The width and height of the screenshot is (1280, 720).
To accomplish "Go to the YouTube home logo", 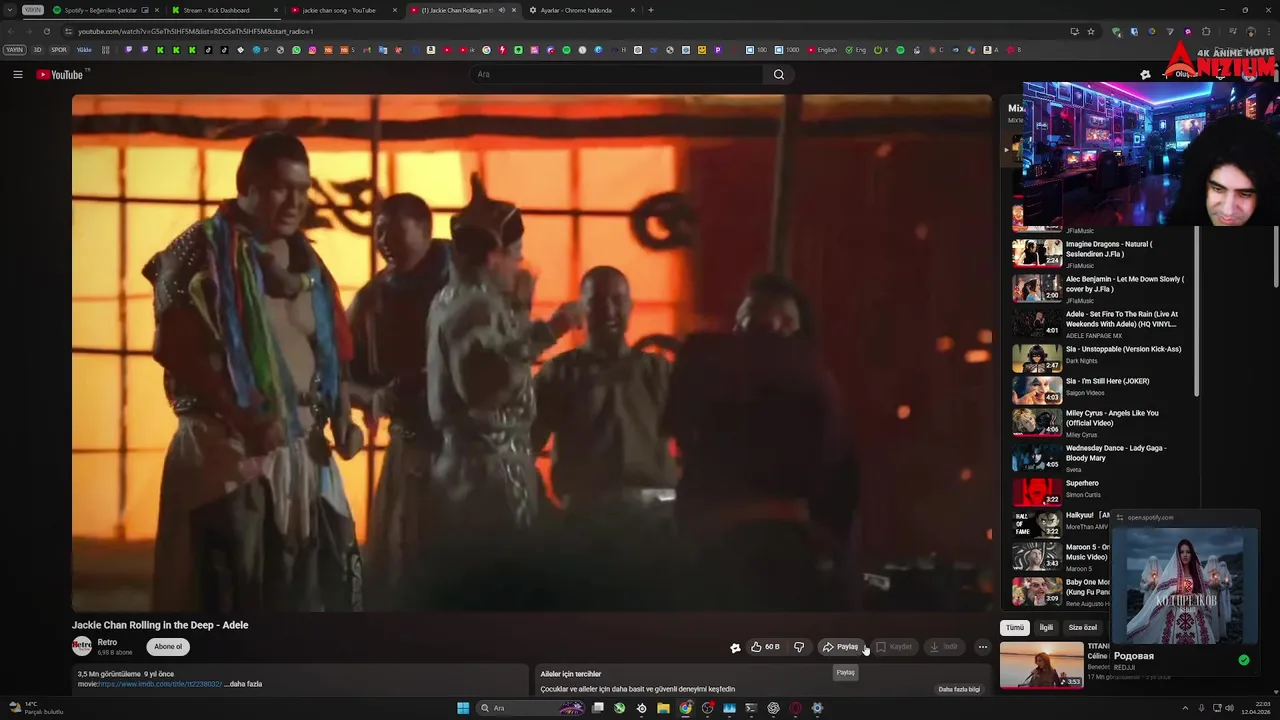I will point(60,74).
